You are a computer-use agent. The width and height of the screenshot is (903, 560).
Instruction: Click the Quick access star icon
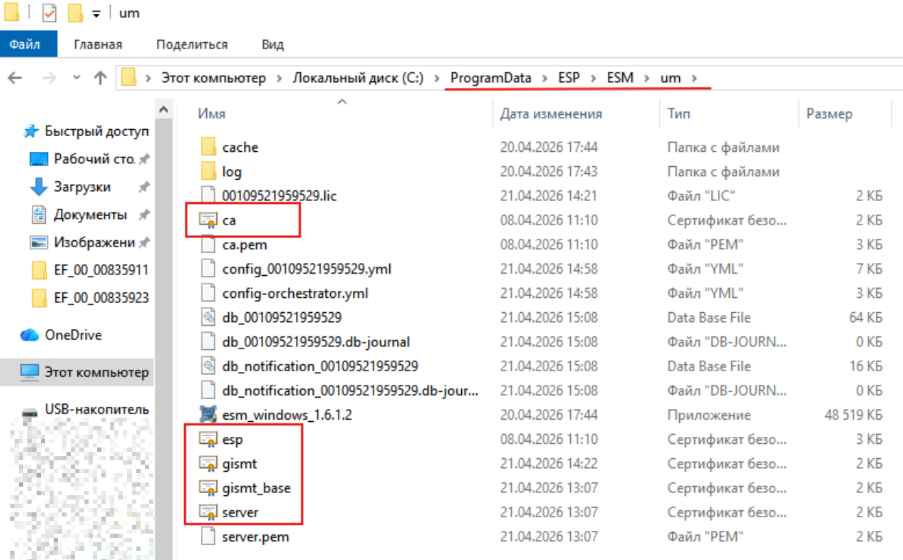click(31, 131)
